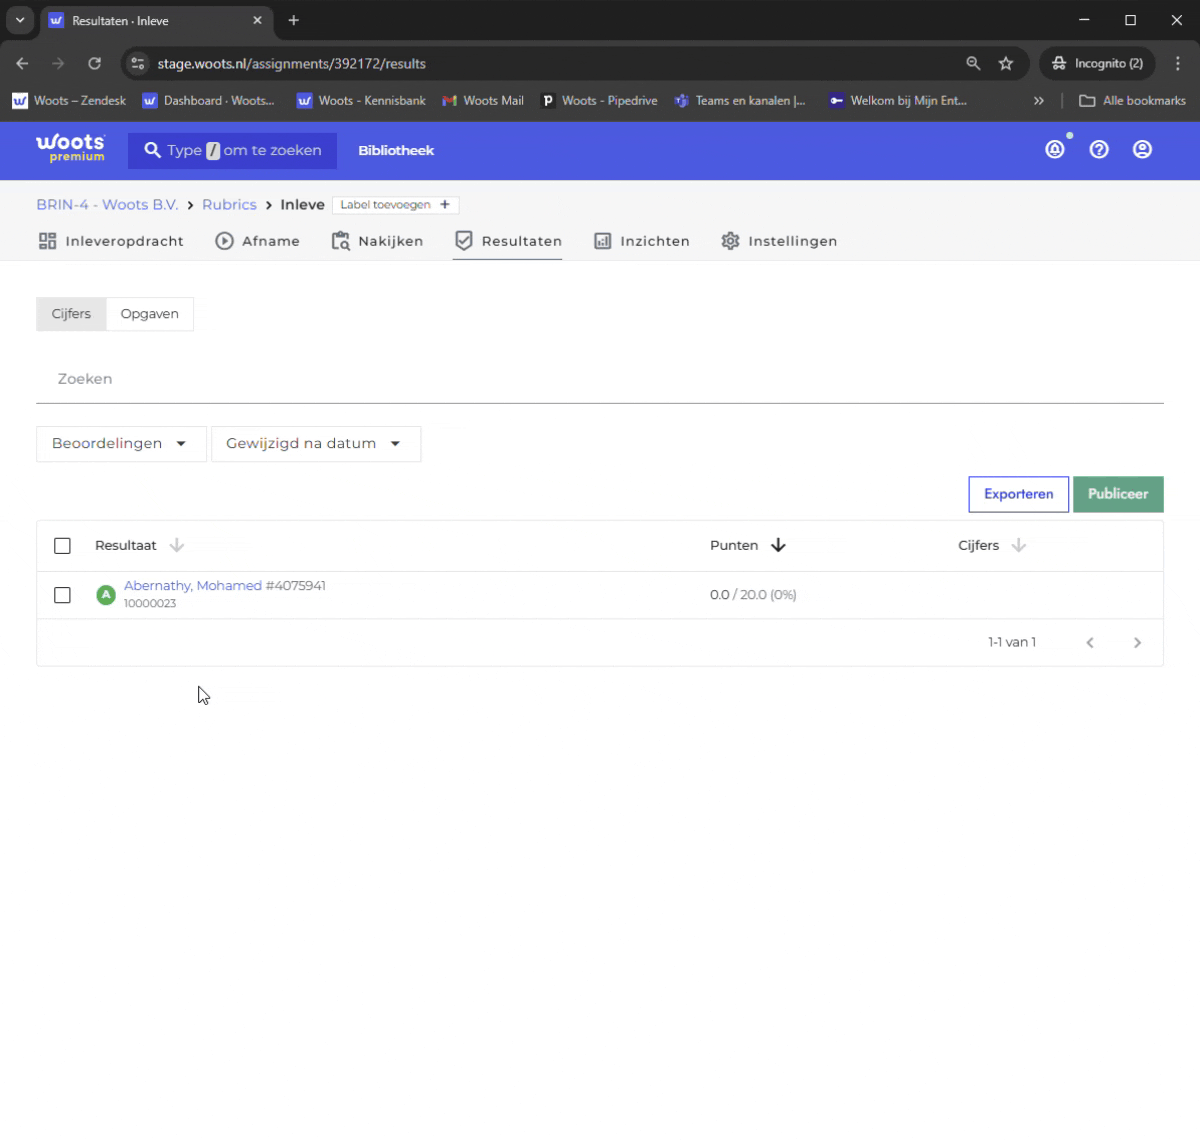Click the green student avatar icon
Viewport: 1200px width, 1140px height.
(x=106, y=595)
